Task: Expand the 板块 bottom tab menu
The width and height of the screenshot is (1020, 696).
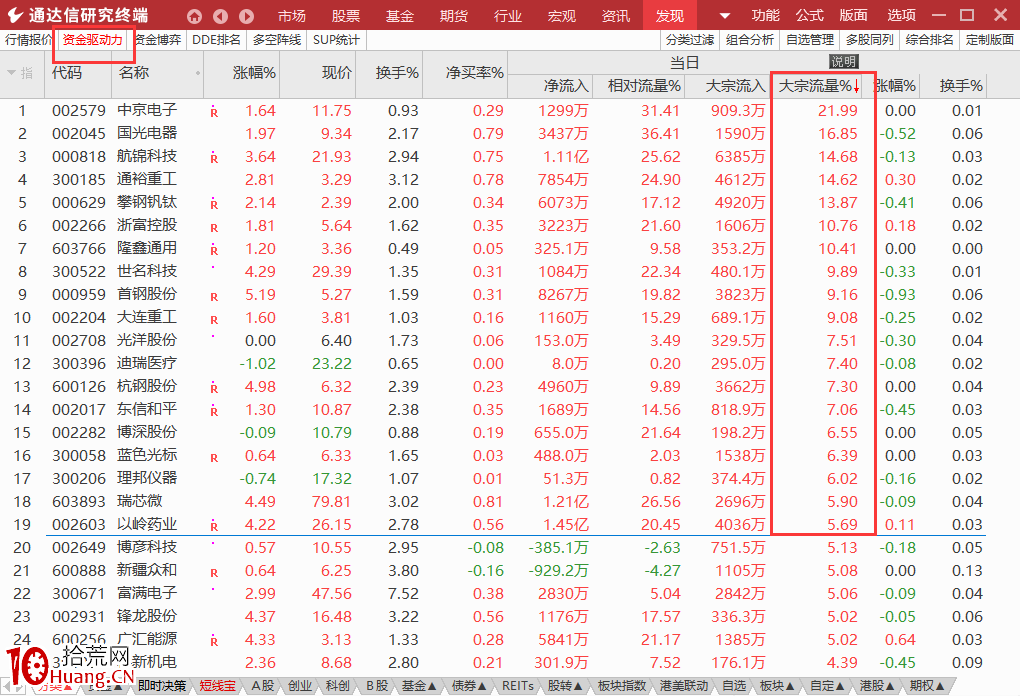Action: (x=776, y=686)
